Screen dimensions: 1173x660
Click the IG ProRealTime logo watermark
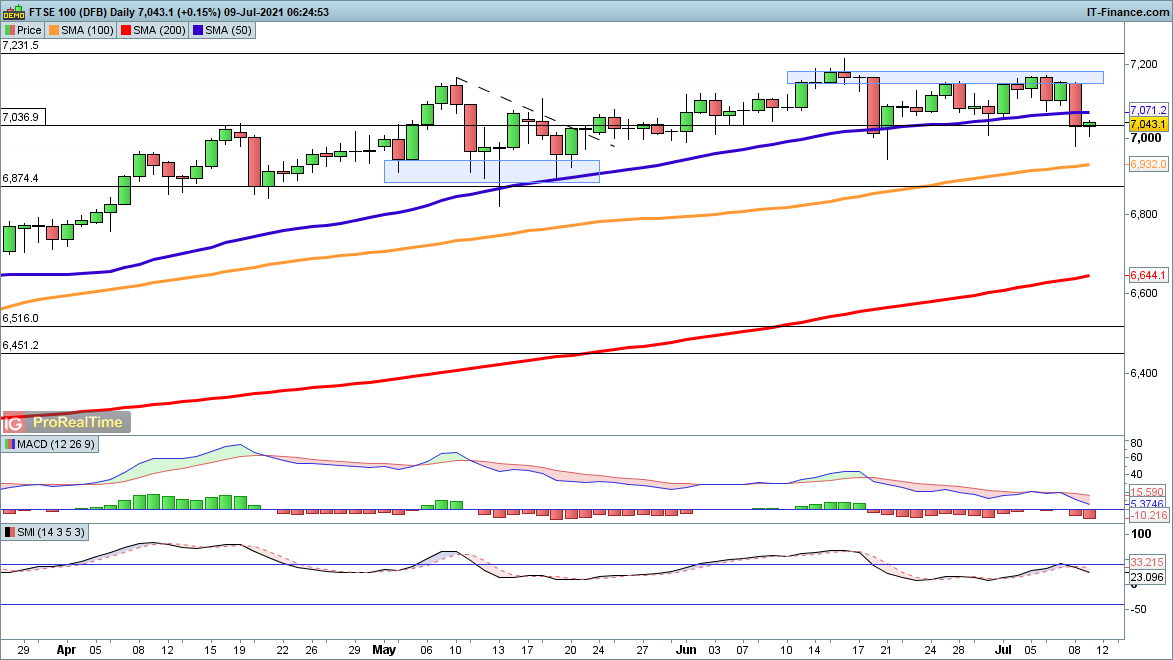(67, 423)
